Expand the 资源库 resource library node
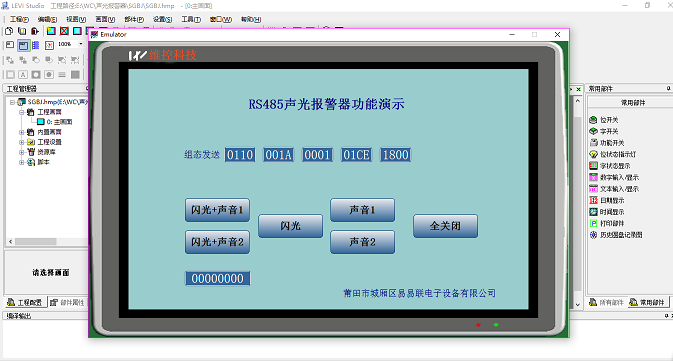 pos(21,152)
